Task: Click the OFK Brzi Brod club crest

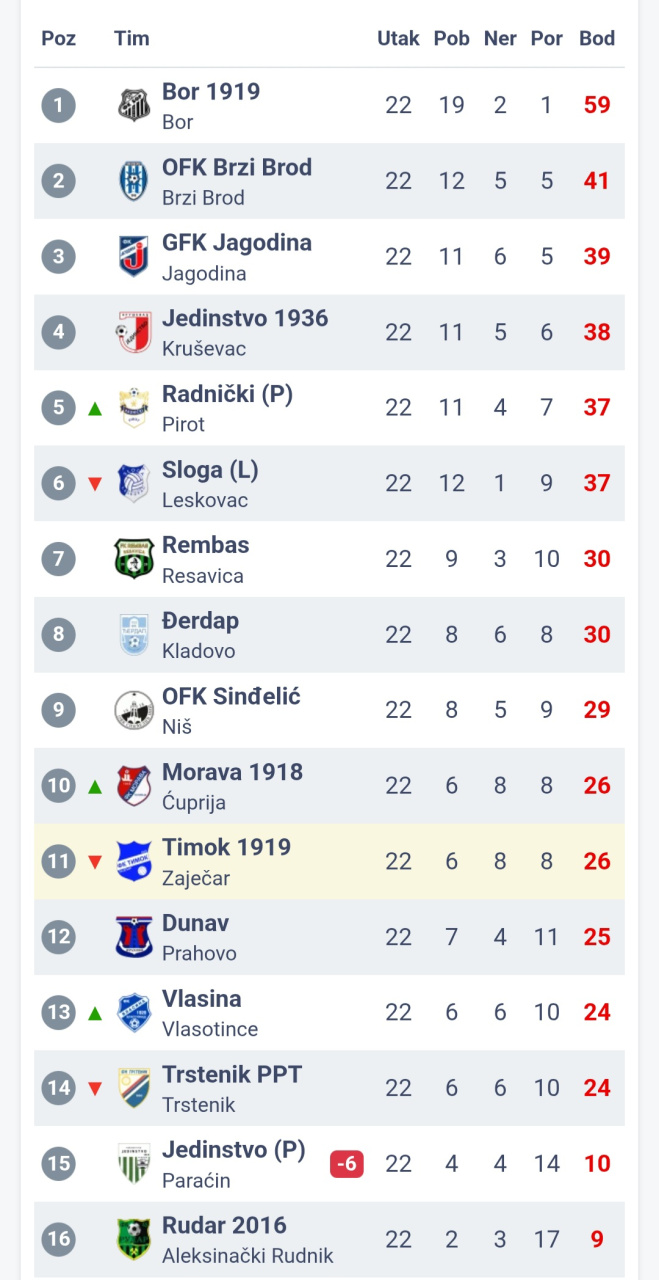Action: click(133, 181)
